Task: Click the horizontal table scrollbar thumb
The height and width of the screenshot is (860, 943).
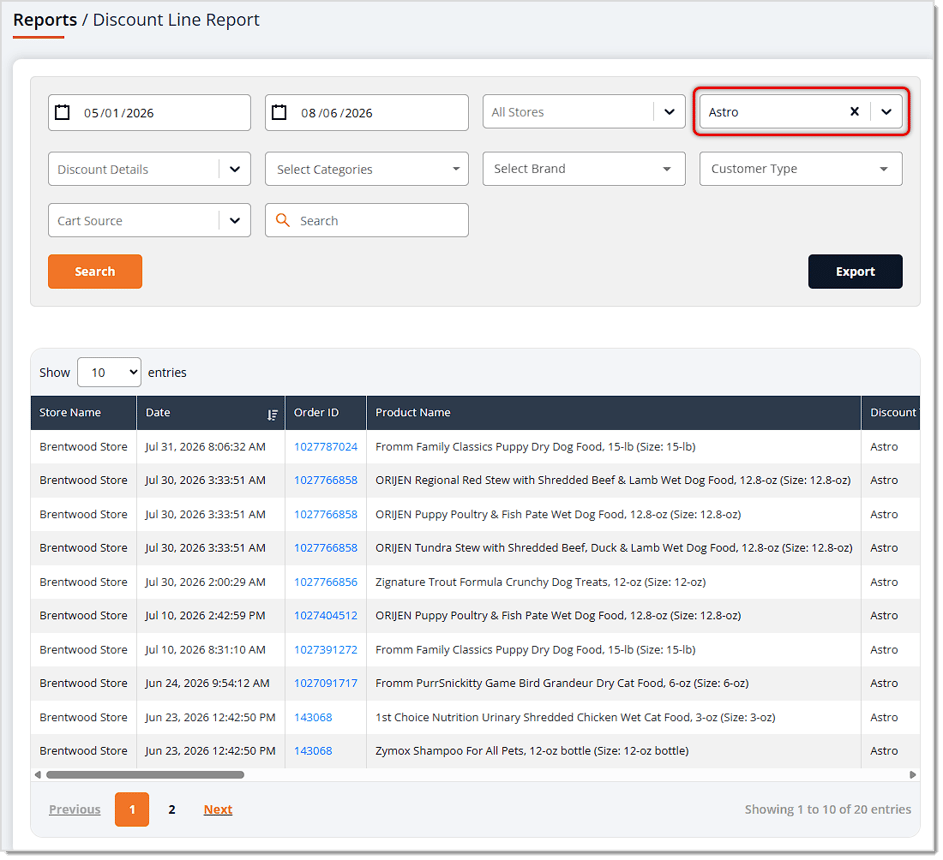Action: tap(145, 775)
